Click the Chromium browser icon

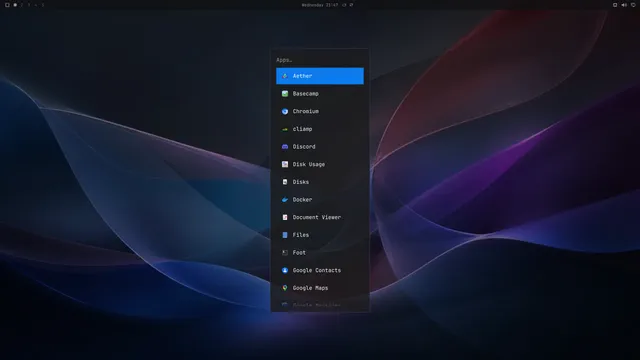click(285, 111)
